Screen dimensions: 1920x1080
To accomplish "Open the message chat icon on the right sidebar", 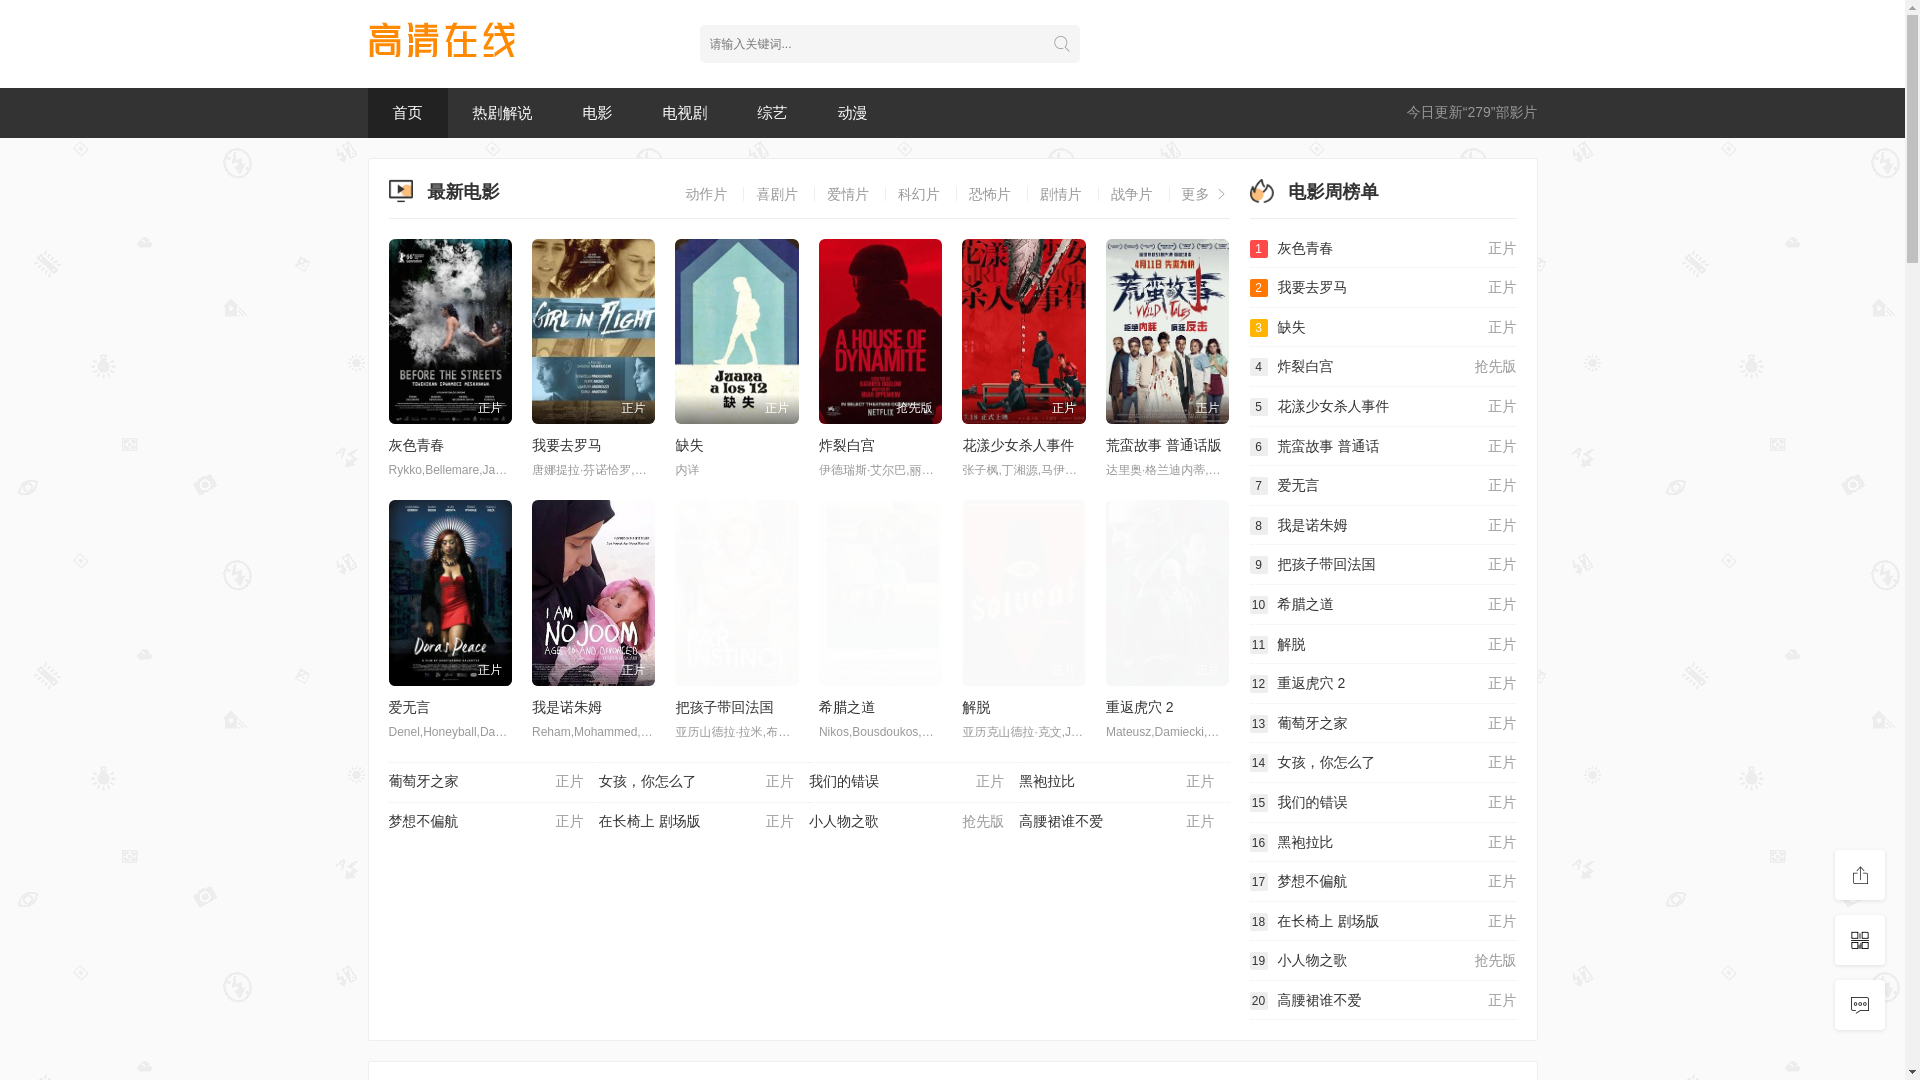I will tap(1859, 1005).
